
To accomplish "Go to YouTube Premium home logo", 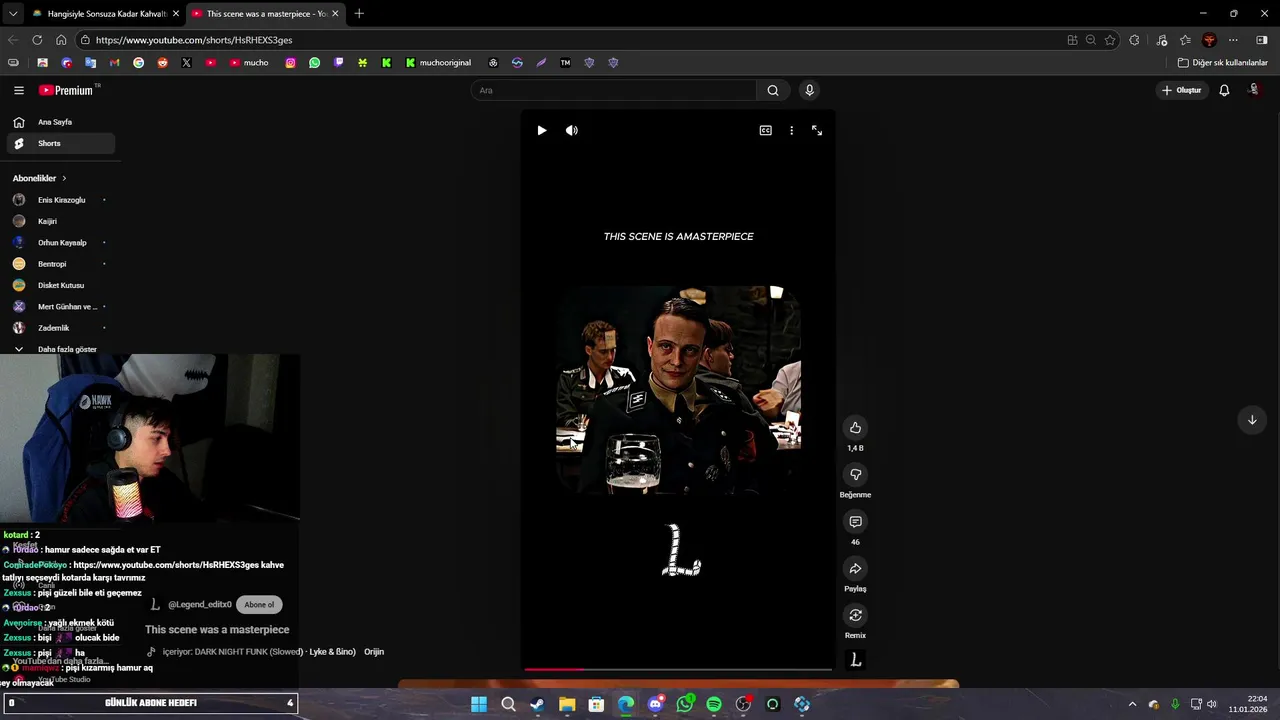I will pos(66,90).
